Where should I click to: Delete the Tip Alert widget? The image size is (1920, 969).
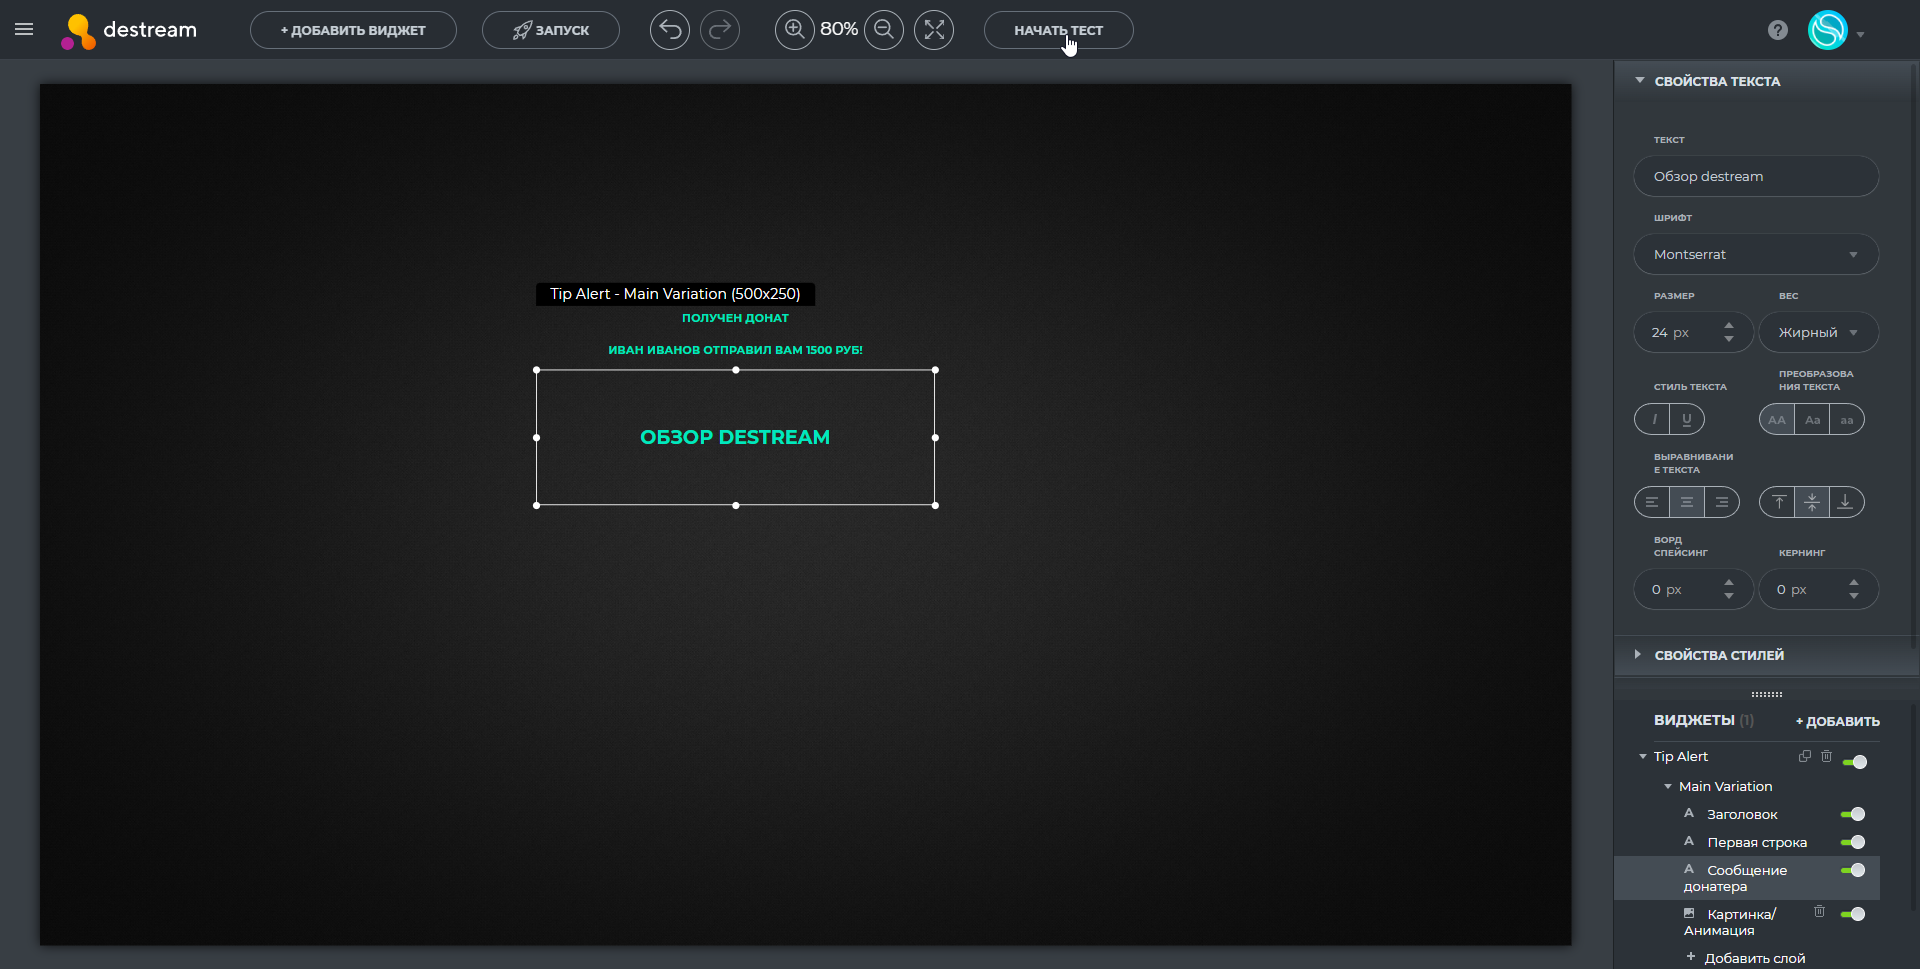[x=1827, y=756]
